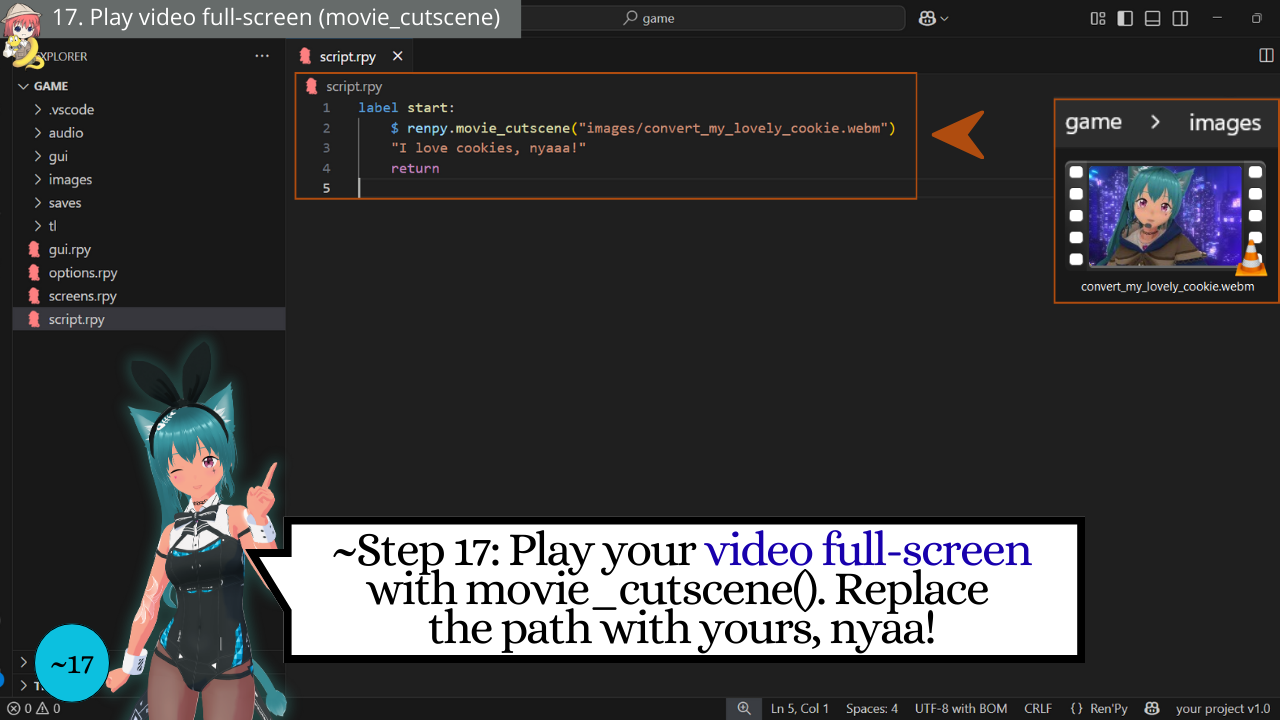The image size is (1280, 720).
Task: Open the Problems errors and warnings indicator
Action: pyautogui.click(x=34, y=709)
